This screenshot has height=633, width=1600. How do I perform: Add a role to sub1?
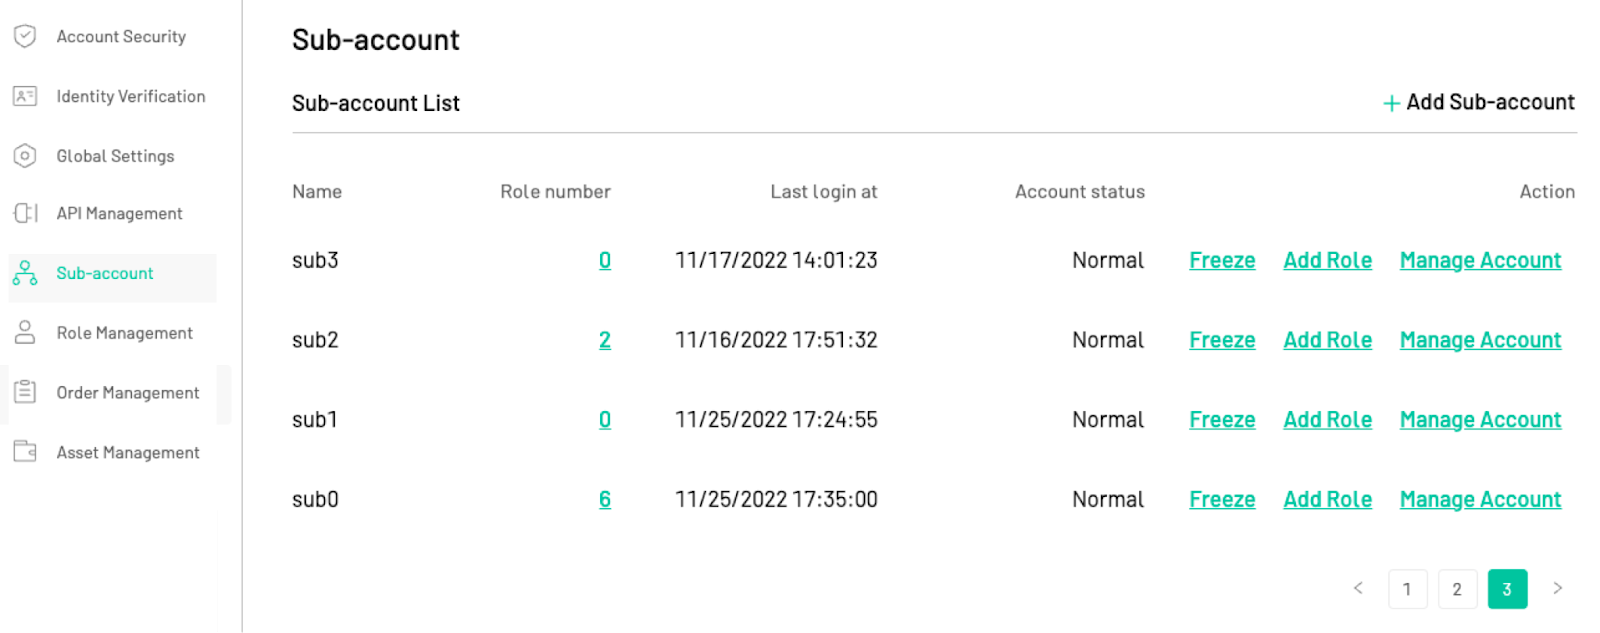click(x=1327, y=420)
